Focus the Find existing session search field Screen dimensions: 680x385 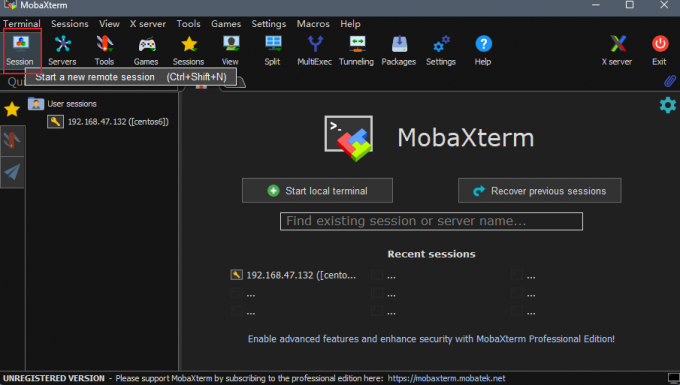coord(431,221)
